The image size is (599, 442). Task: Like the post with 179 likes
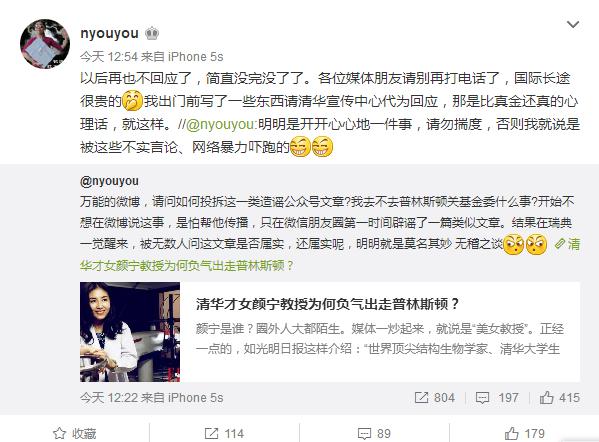tap(525, 434)
